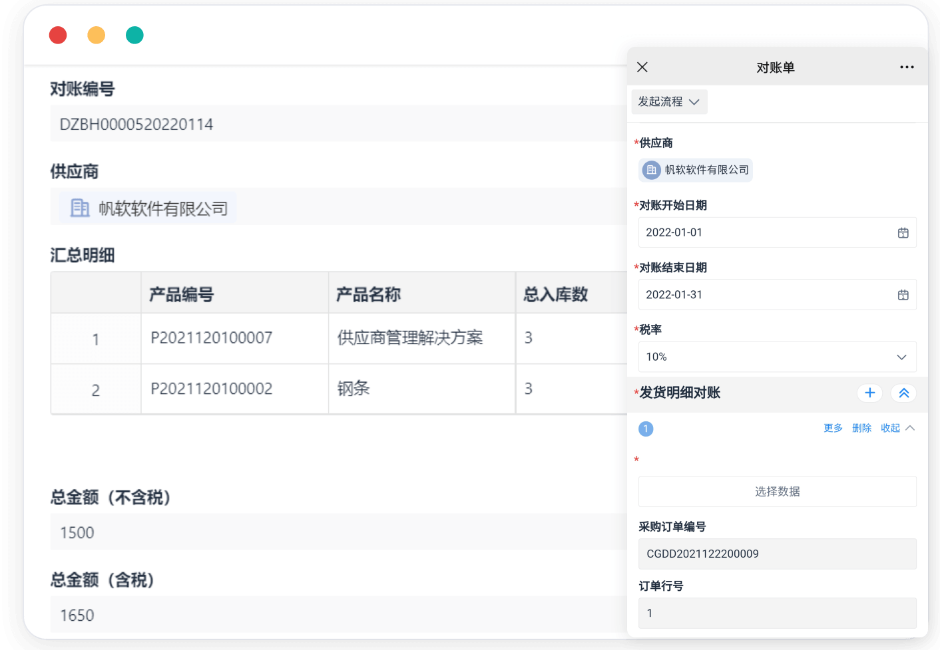
Task: Select cell P2021120100007
Action: (235, 338)
